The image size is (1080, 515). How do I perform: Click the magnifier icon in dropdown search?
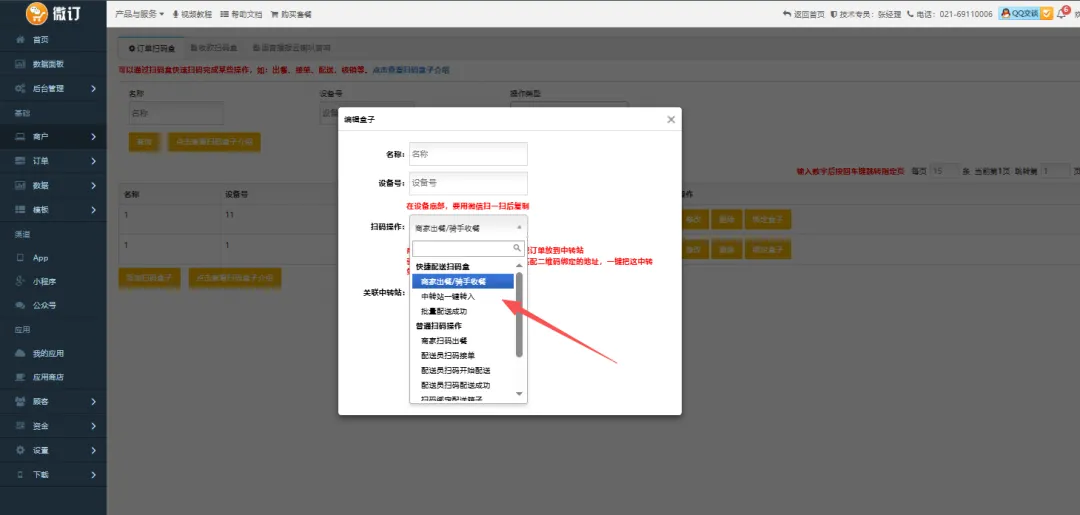(x=517, y=248)
